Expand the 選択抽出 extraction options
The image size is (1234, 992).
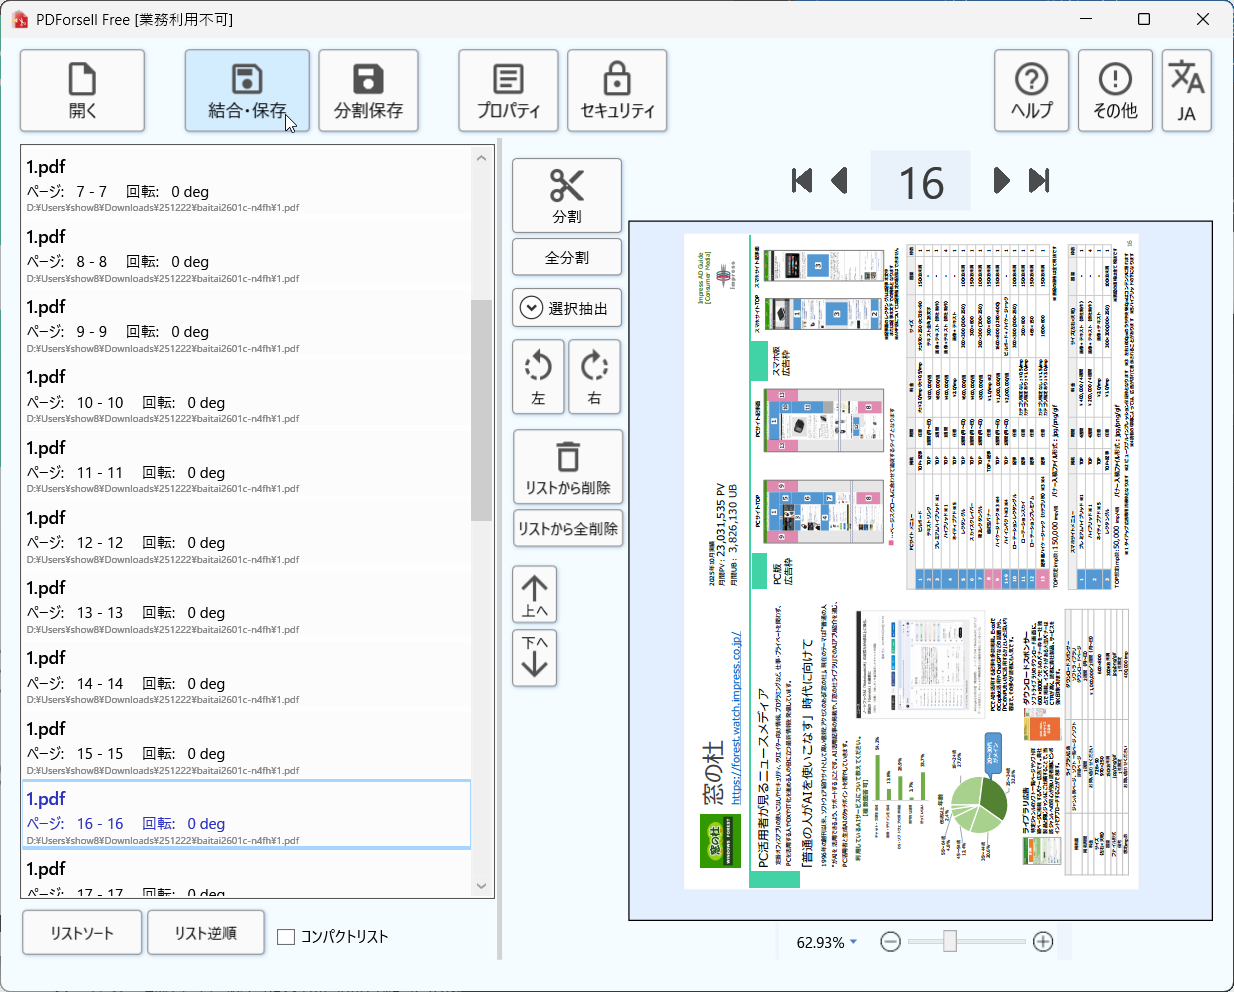coord(566,307)
